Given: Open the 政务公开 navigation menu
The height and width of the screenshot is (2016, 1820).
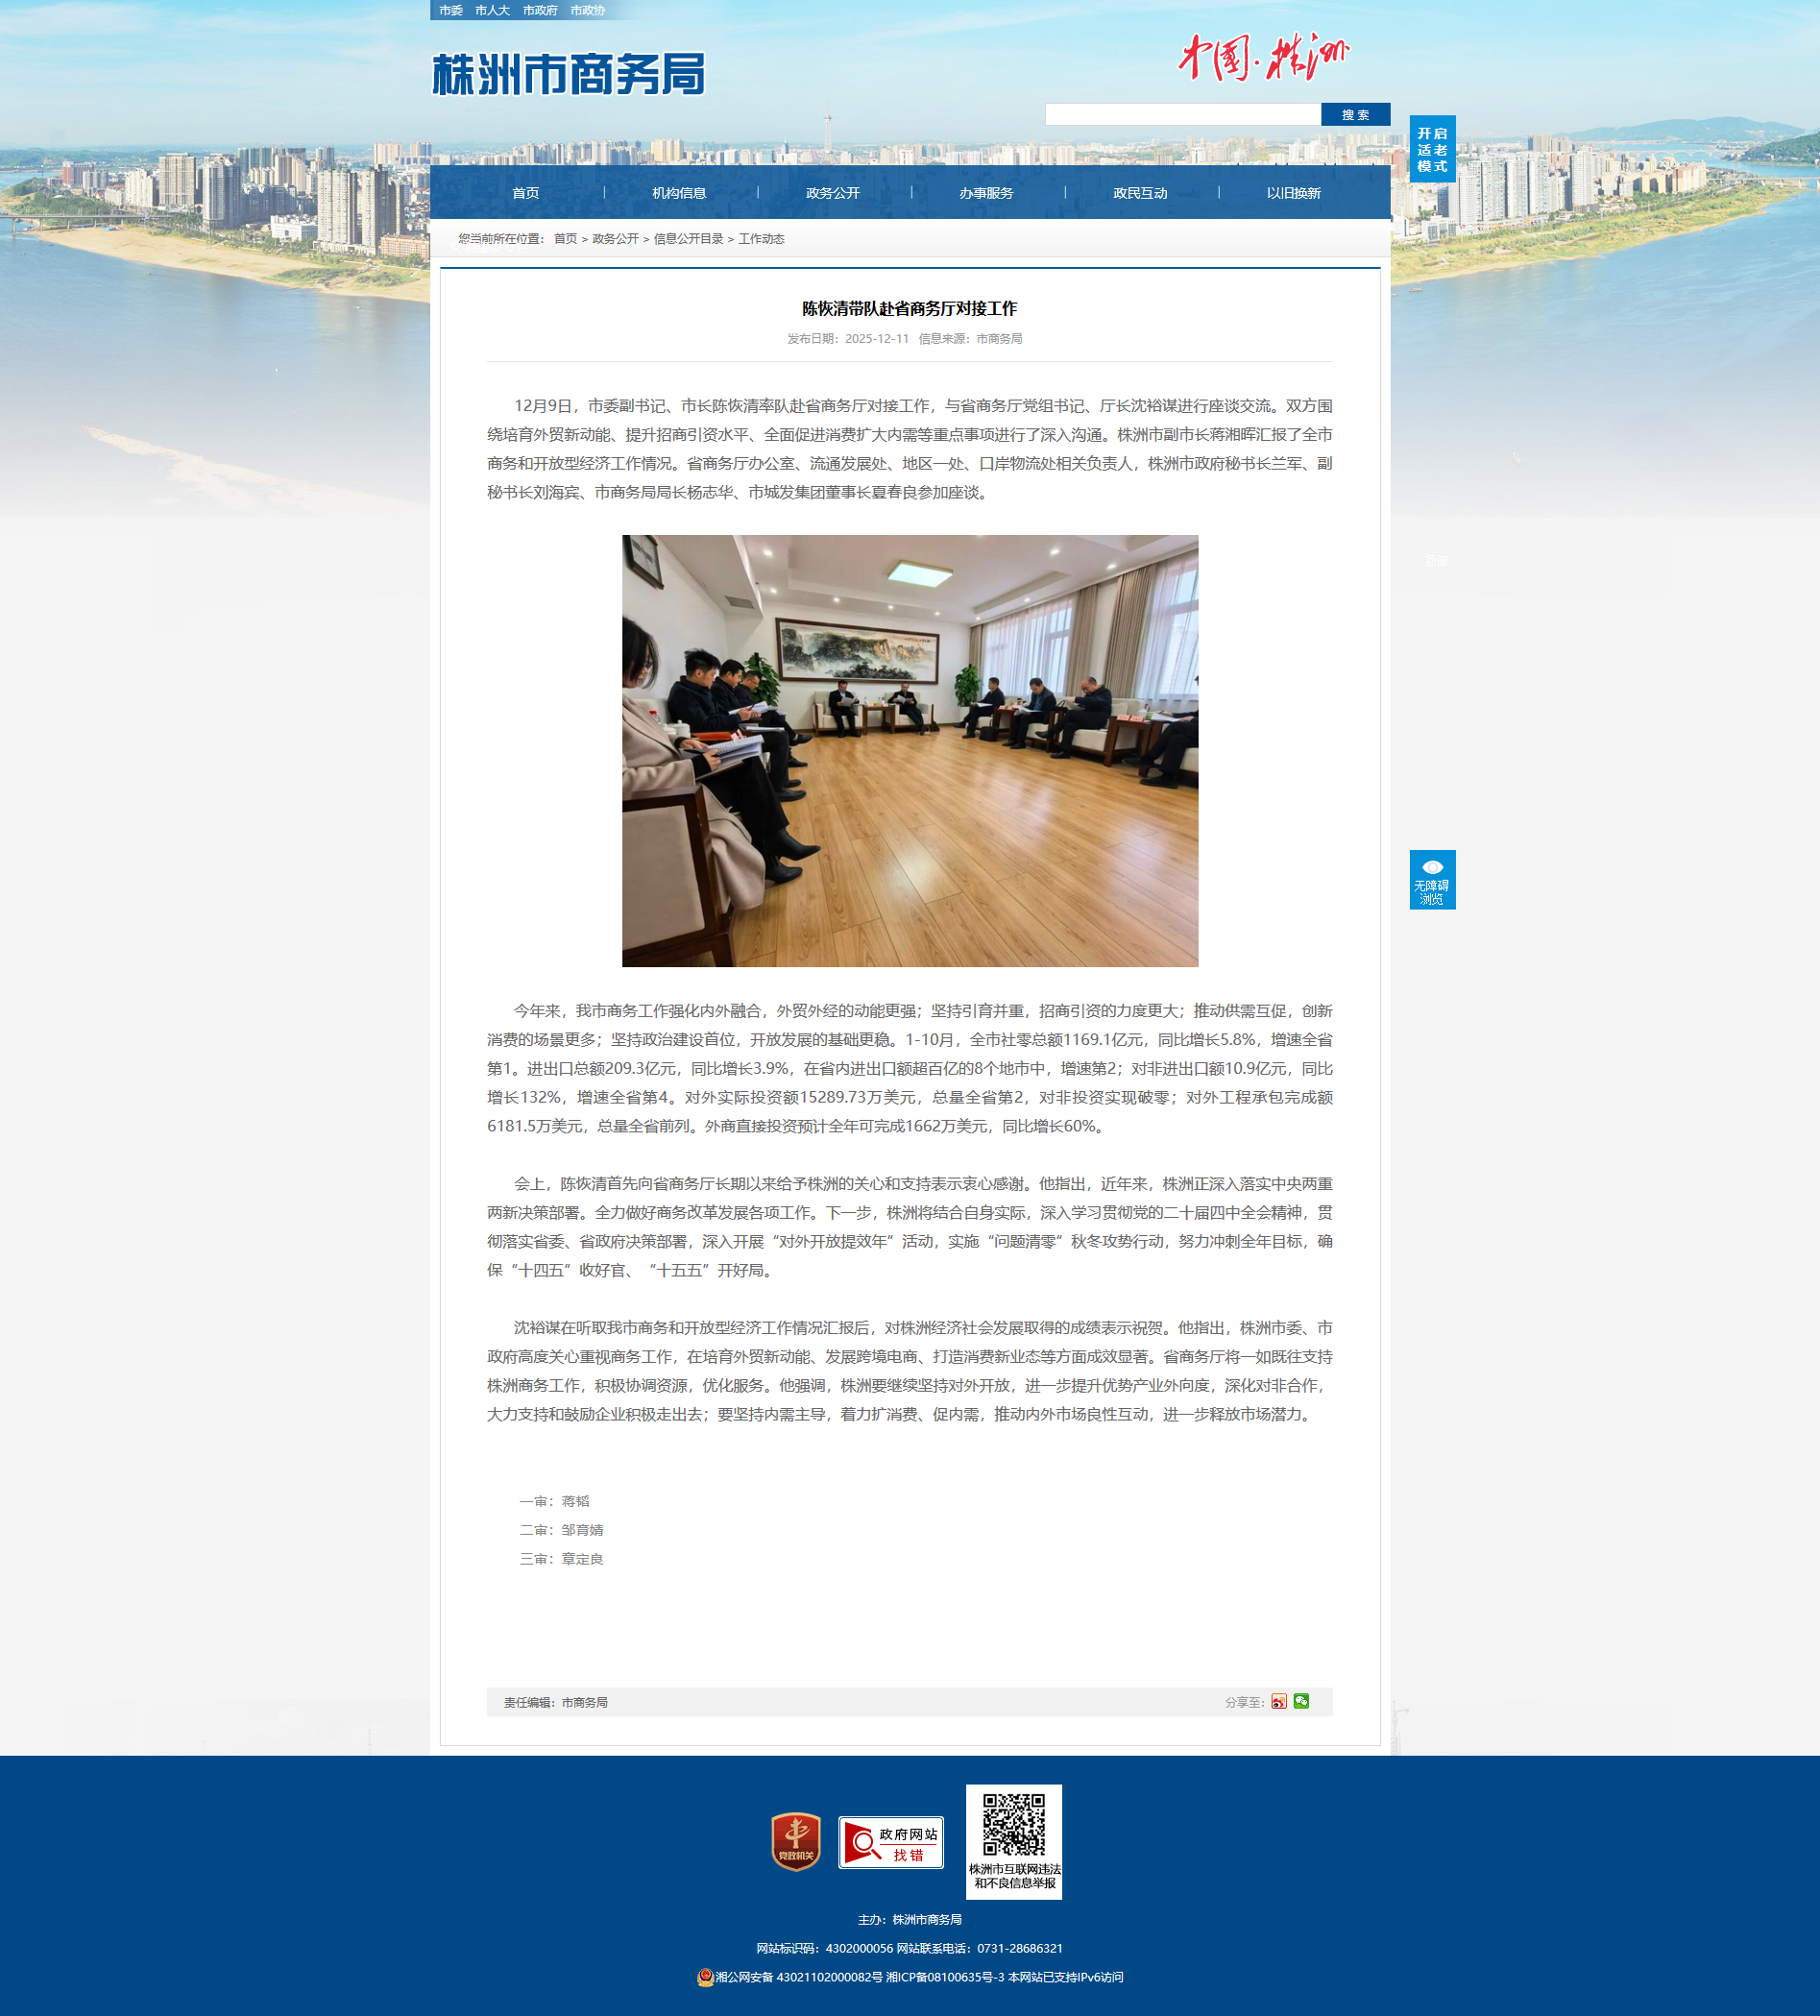Looking at the screenshot, I should point(832,193).
